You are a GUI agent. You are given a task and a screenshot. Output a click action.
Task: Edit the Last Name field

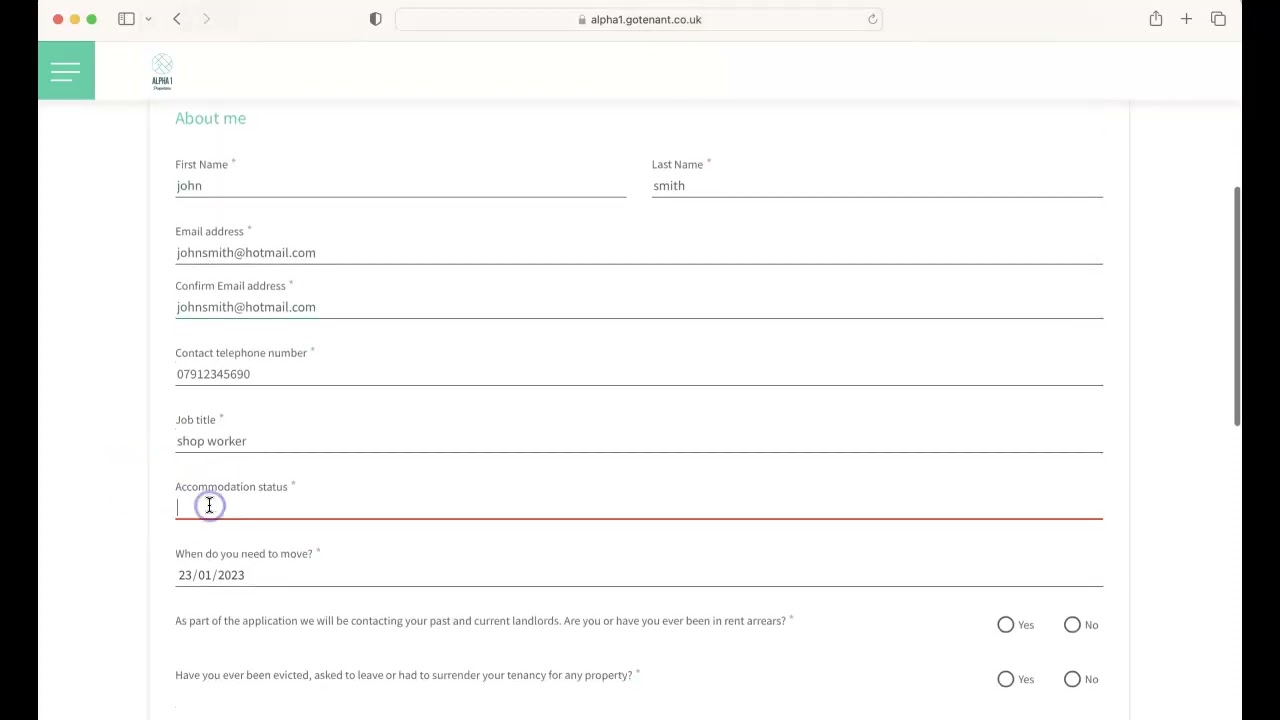[x=877, y=186]
